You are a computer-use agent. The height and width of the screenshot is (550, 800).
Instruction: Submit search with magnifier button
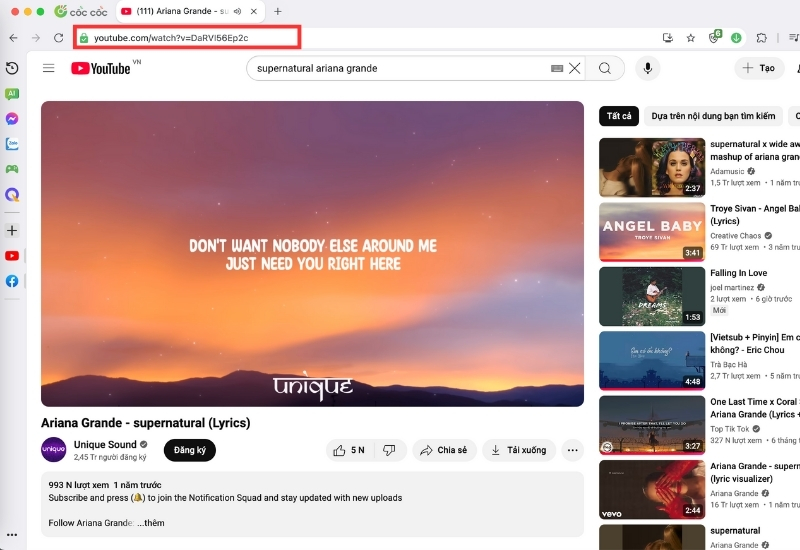tap(605, 68)
